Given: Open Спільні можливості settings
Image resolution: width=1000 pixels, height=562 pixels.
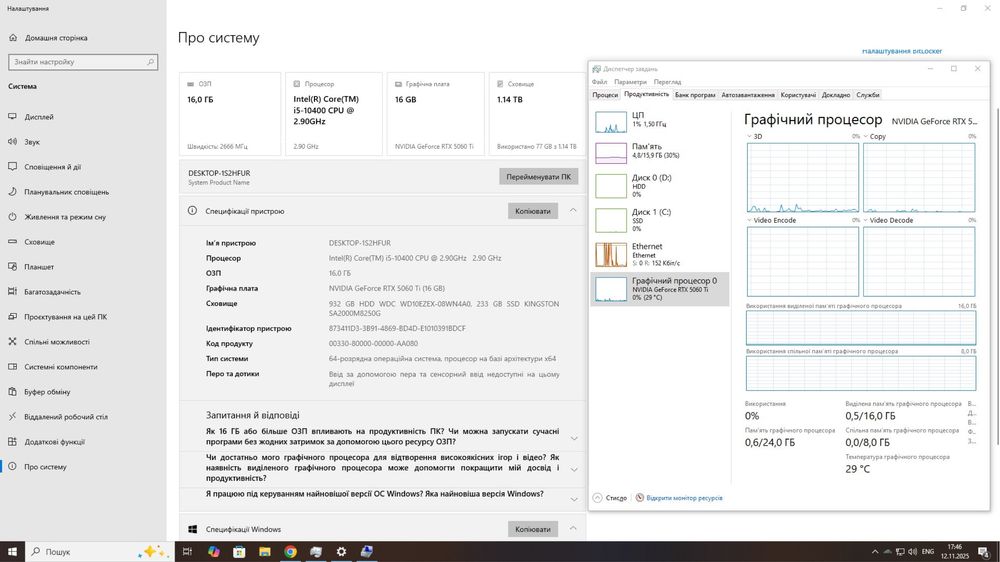Looking at the screenshot, I should (57, 342).
